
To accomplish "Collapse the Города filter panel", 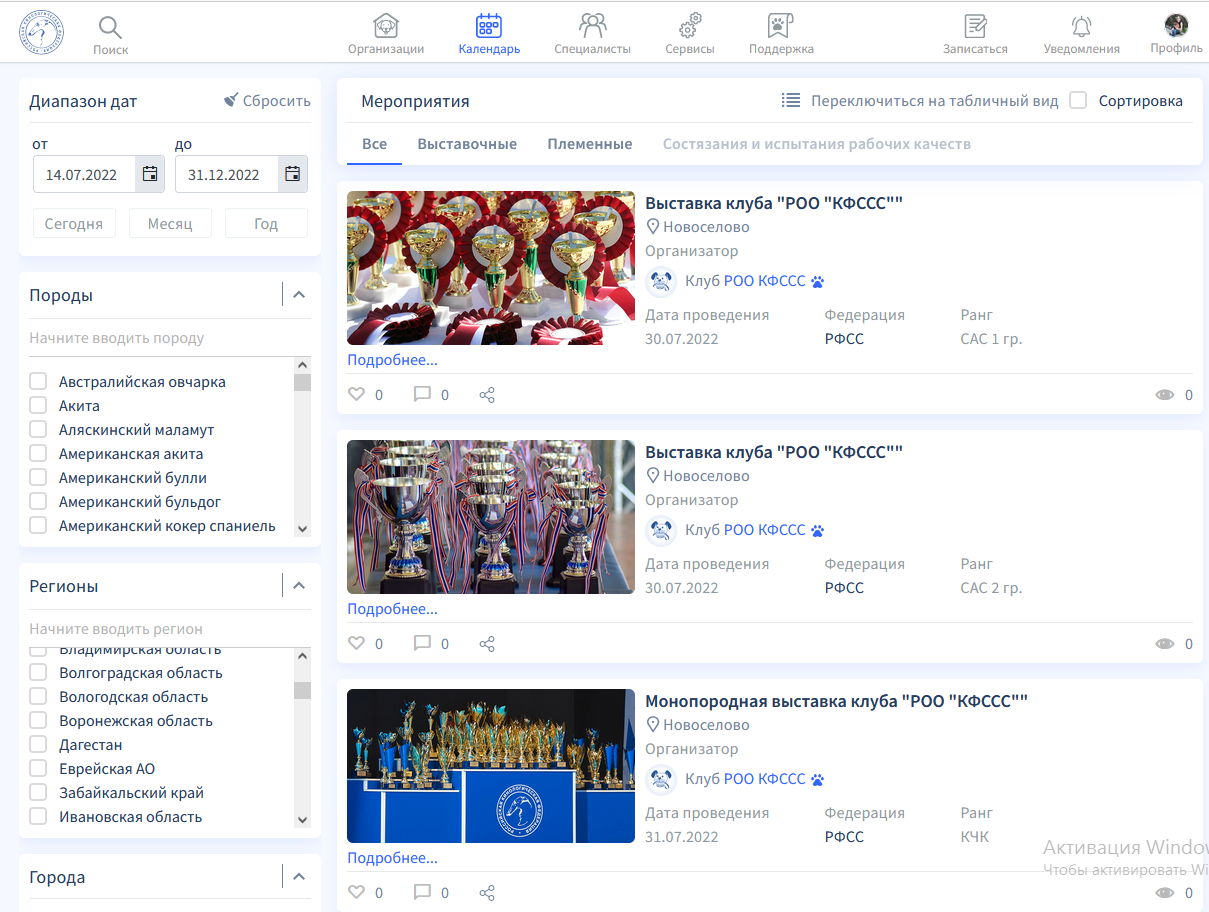I will 298,877.
